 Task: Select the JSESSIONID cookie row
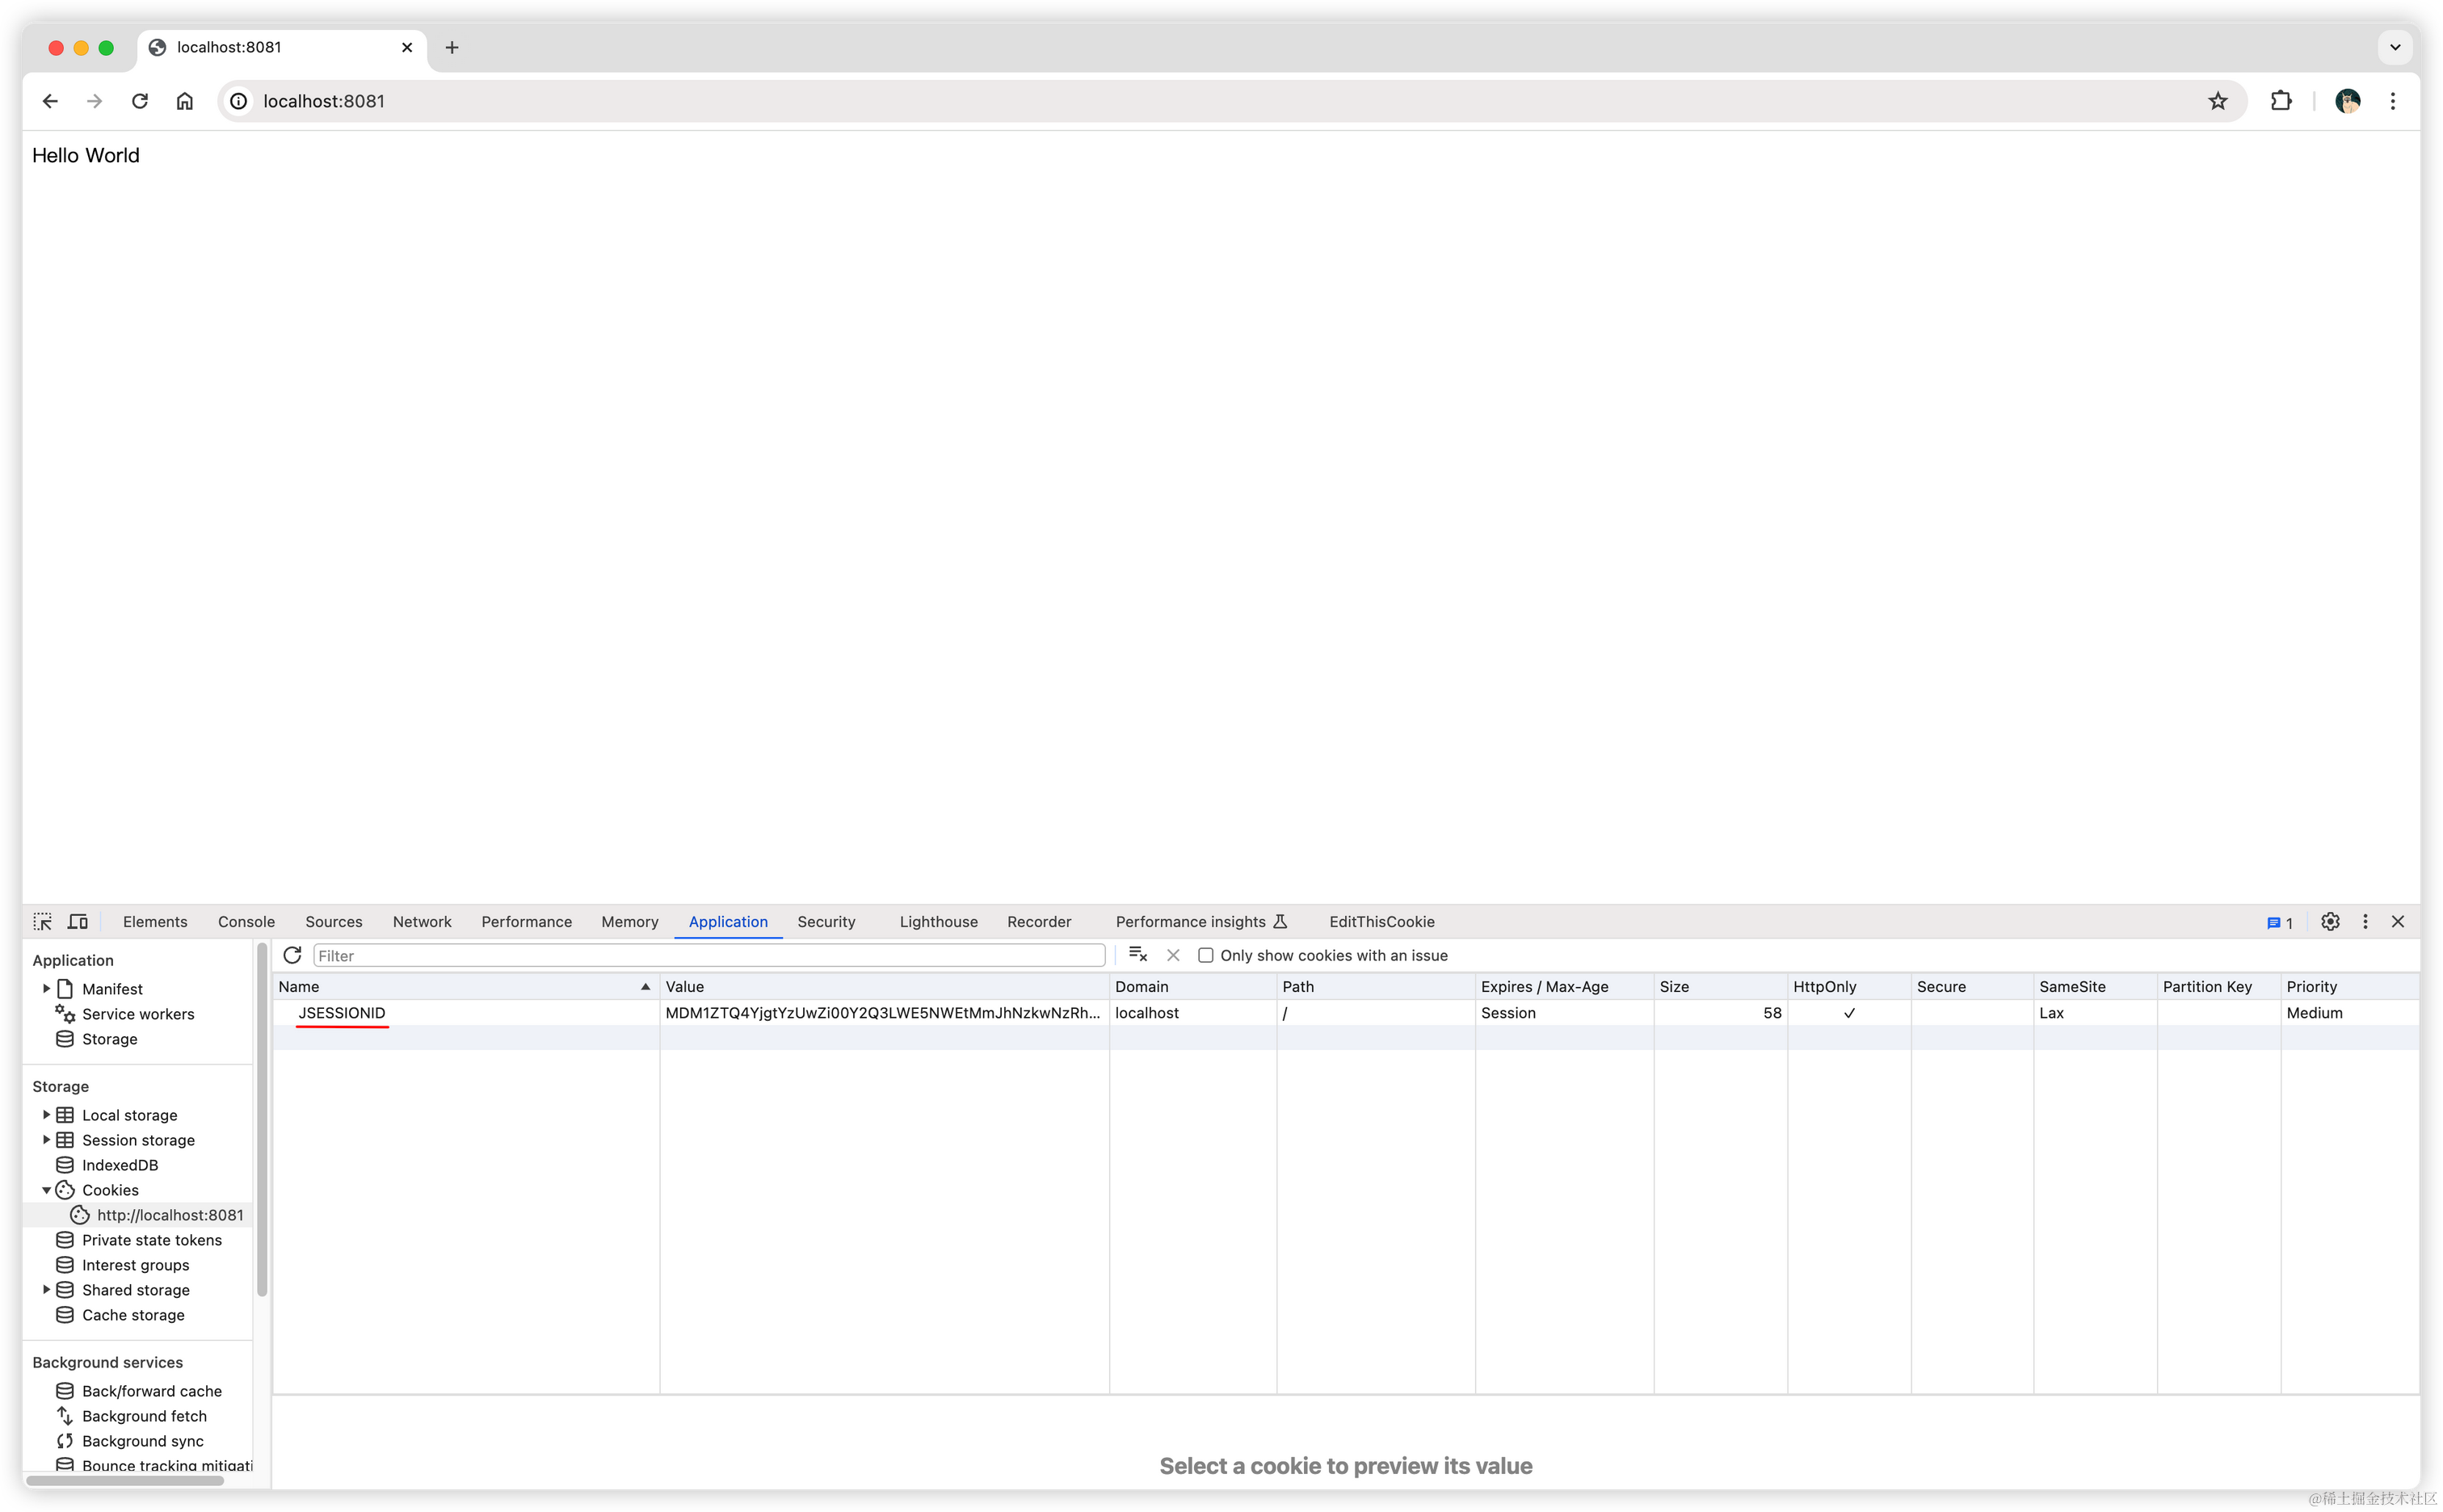(x=342, y=1013)
